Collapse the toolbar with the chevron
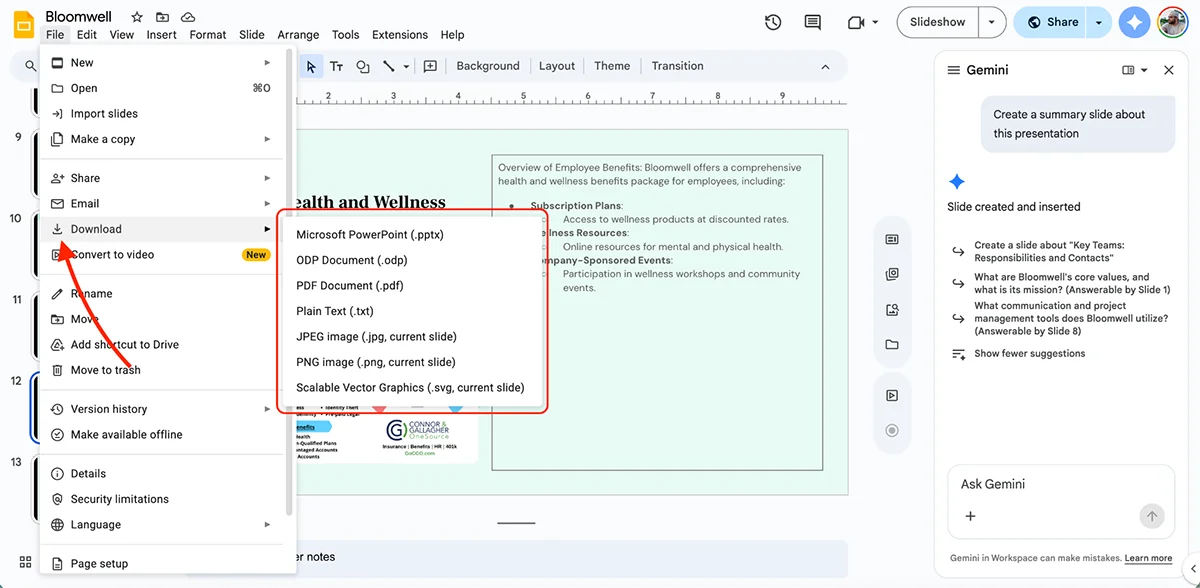The height and width of the screenshot is (588, 1200). 825,66
